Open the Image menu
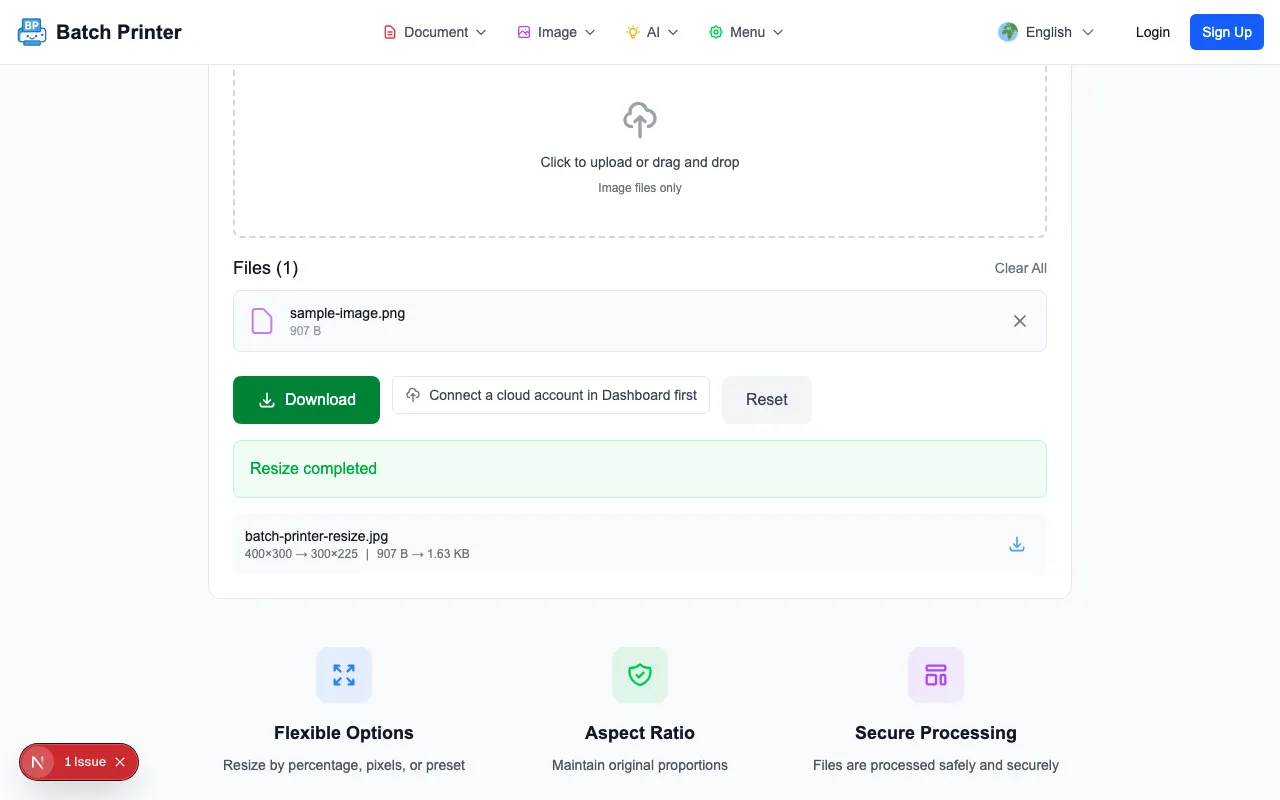 [x=556, y=32]
